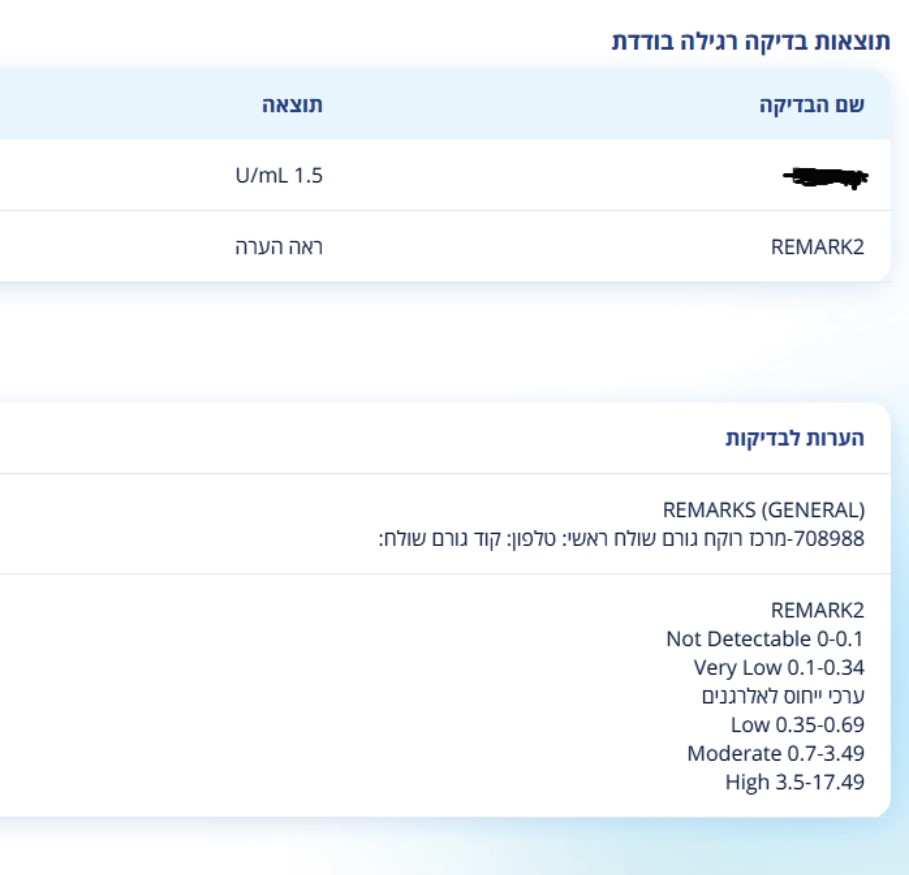Screen dimensions: 909x875
Task: Select the "Not Detectable 0-0.1" line
Action: [765, 639]
